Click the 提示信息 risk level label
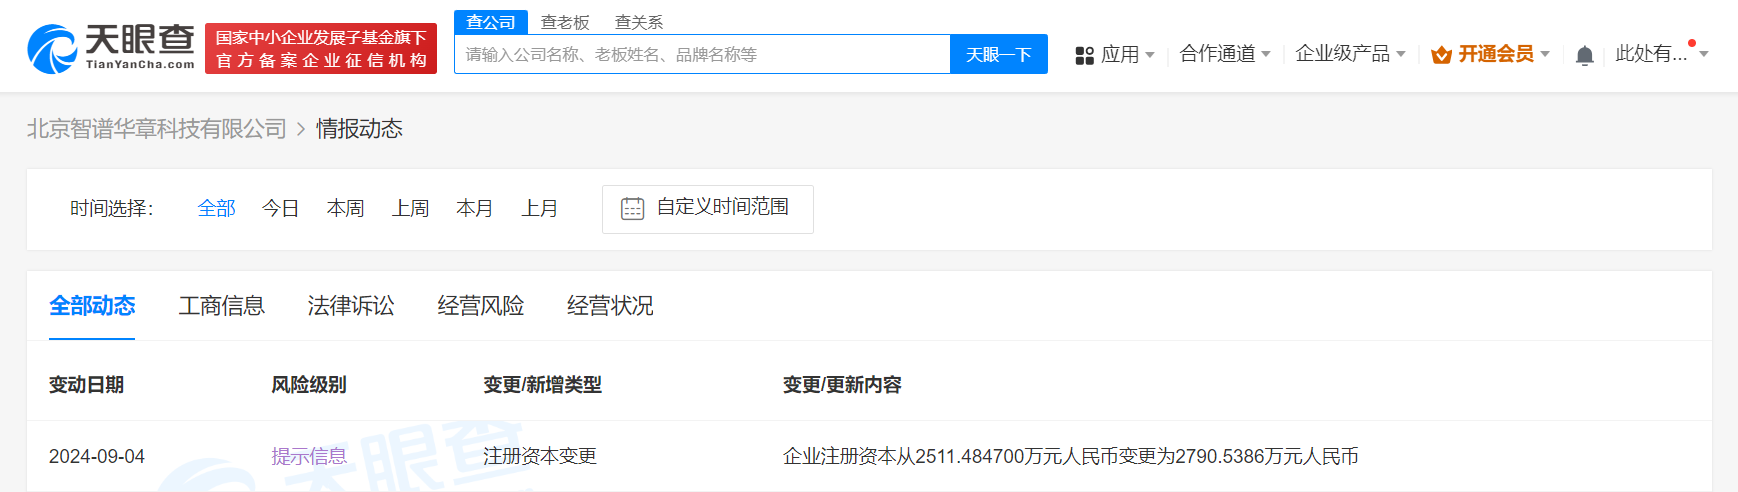The height and width of the screenshot is (492, 1738). pyautogui.click(x=309, y=457)
